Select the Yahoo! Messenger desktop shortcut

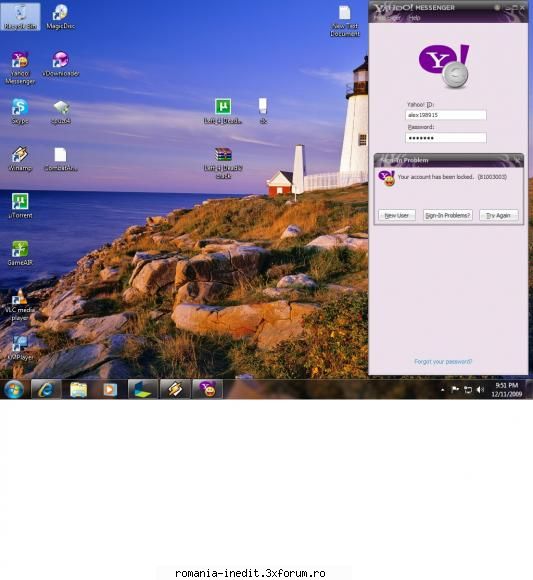[x=20, y=68]
